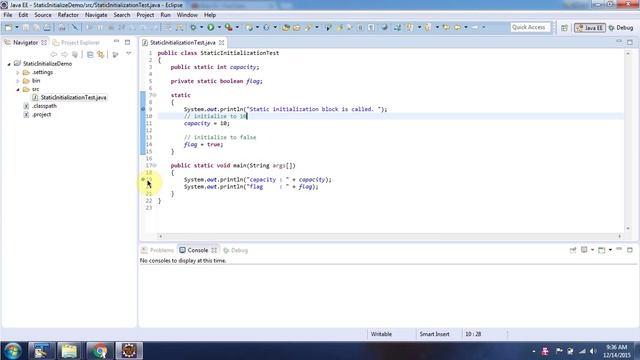Click the New file toolbar icon

click(x=8, y=27)
